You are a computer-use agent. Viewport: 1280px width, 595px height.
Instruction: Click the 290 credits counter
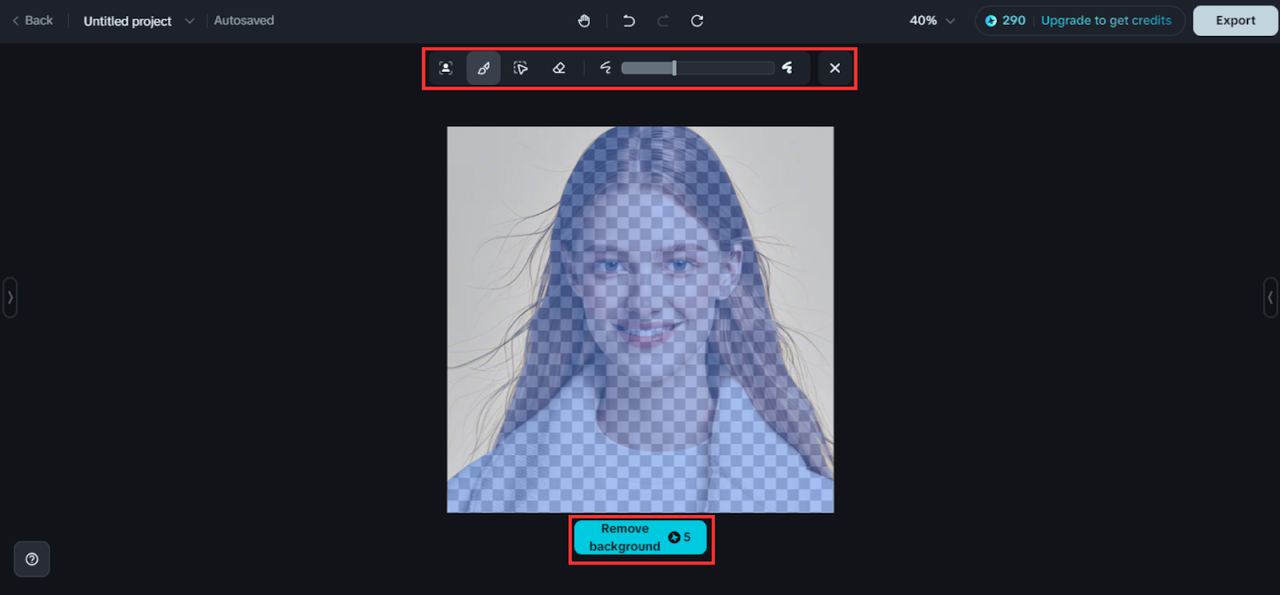pos(1006,20)
